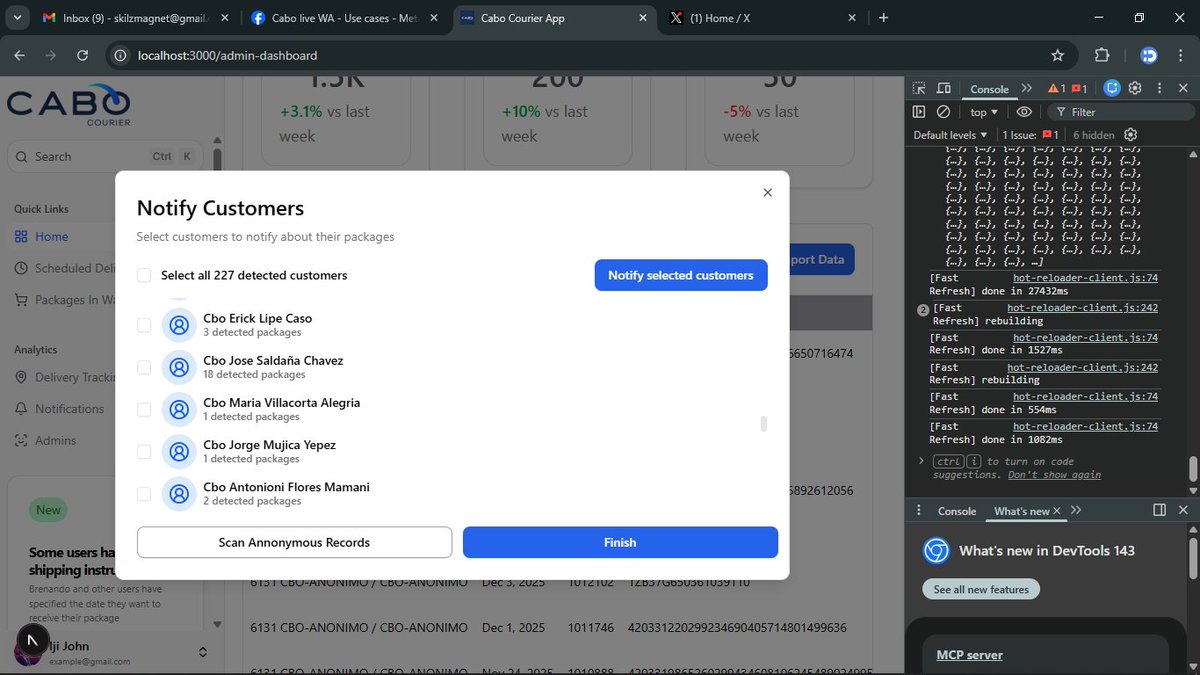Click the avatar icon for Cbo Antonioni Flores Mamani

point(179,493)
